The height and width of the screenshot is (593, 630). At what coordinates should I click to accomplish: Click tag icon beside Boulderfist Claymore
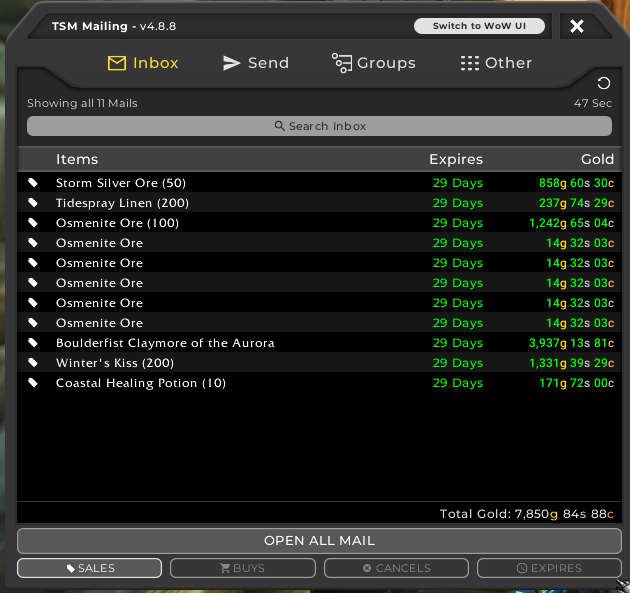point(33,343)
